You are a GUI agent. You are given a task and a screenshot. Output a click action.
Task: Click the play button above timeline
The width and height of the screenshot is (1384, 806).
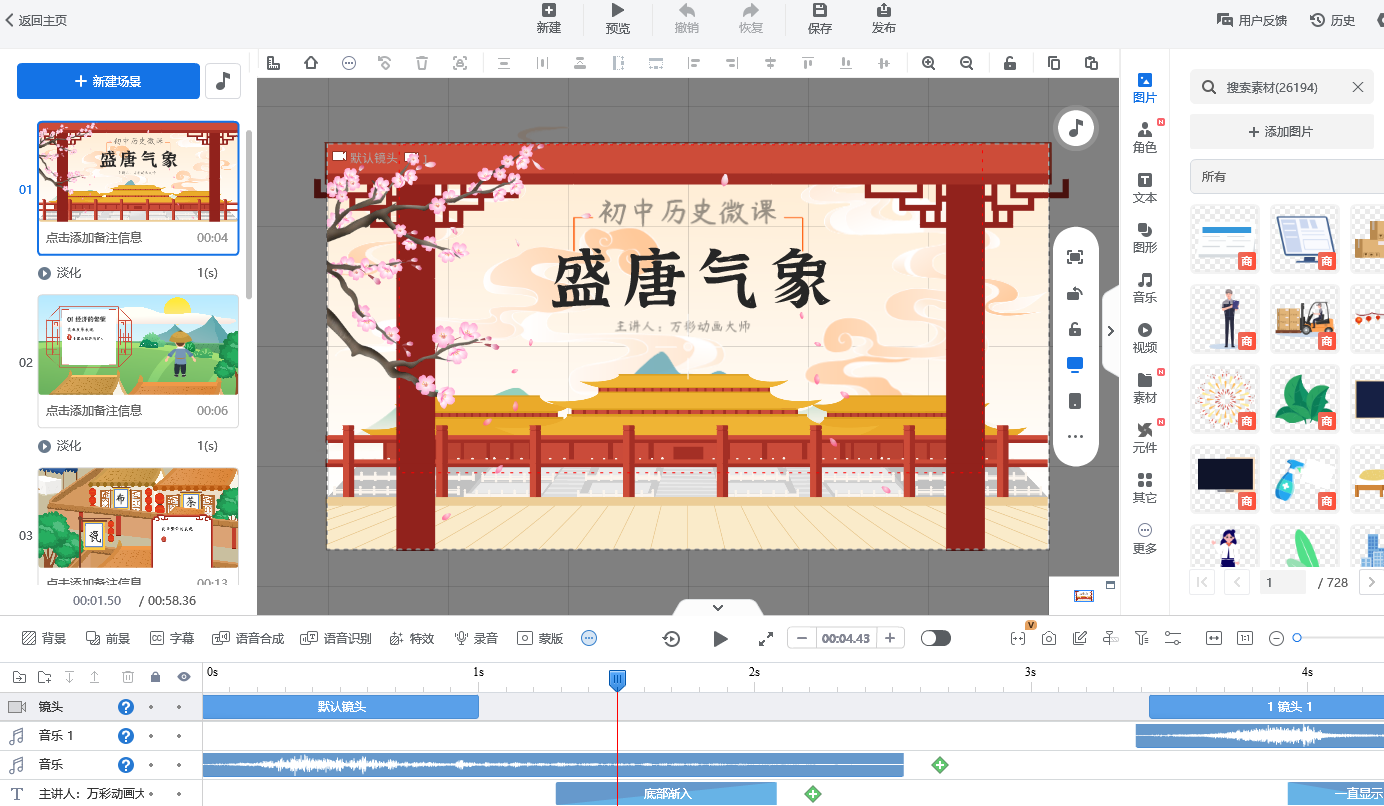tap(720, 638)
